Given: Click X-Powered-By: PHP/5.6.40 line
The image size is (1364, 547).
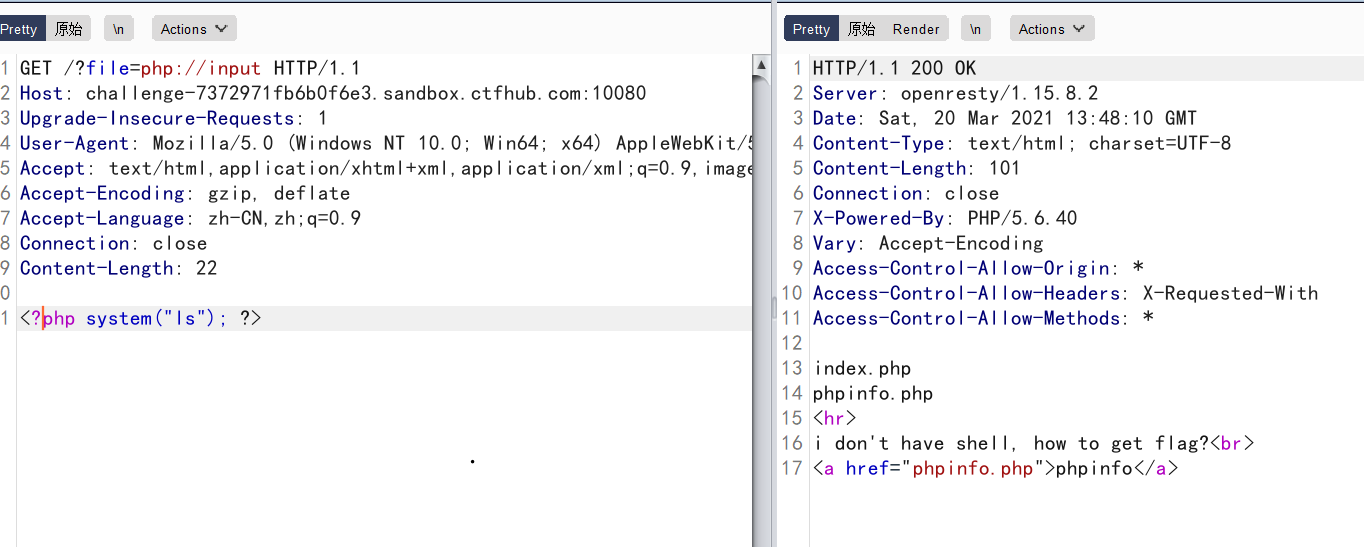Looking at the screenshot, I should [944, 218].
